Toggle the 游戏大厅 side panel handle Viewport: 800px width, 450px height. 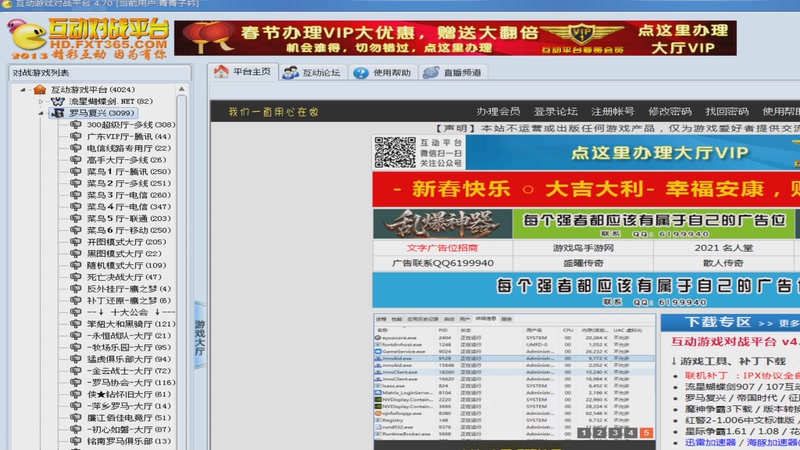pos(200,336)
